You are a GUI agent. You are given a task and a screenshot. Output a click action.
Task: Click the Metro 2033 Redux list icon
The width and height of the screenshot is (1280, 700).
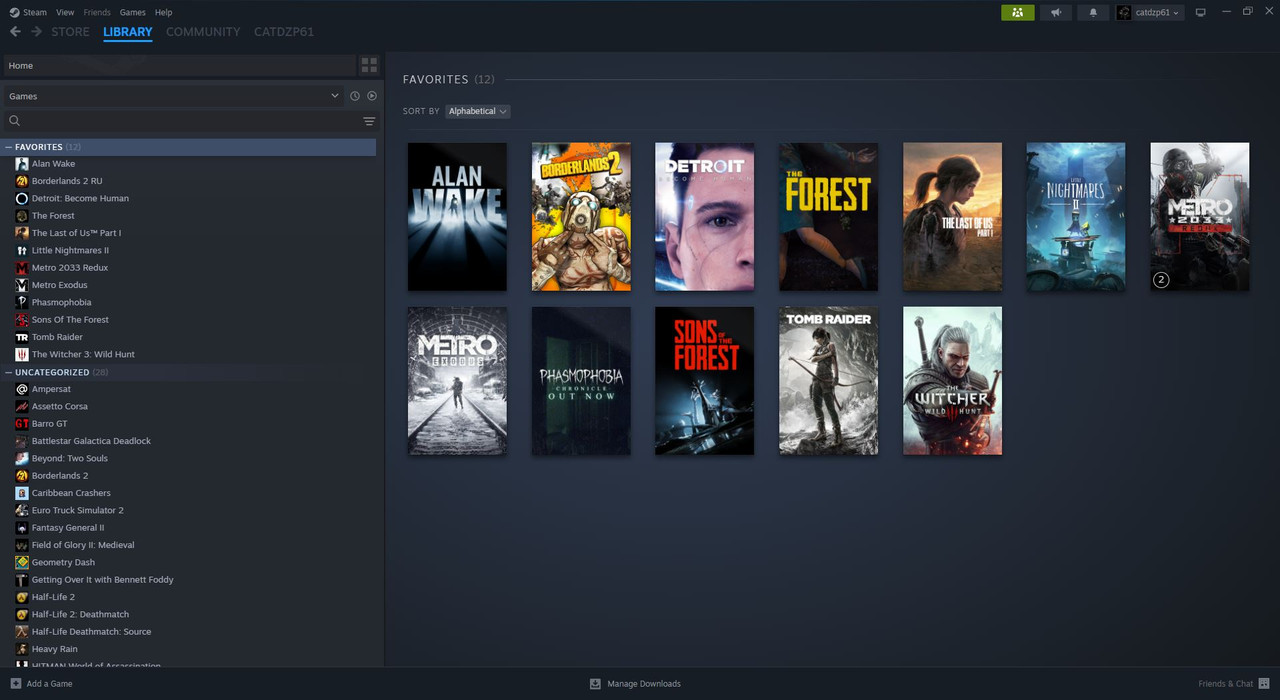click(x=22, y=268)
